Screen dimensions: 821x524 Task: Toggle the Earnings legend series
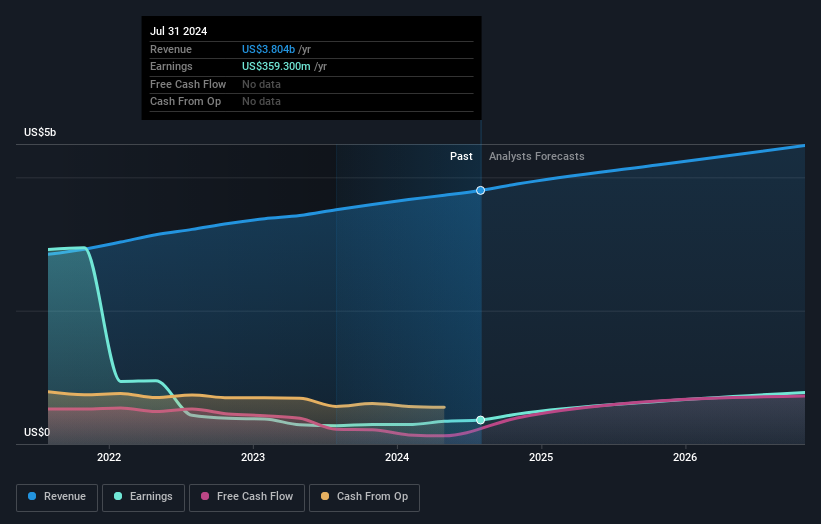143,497
